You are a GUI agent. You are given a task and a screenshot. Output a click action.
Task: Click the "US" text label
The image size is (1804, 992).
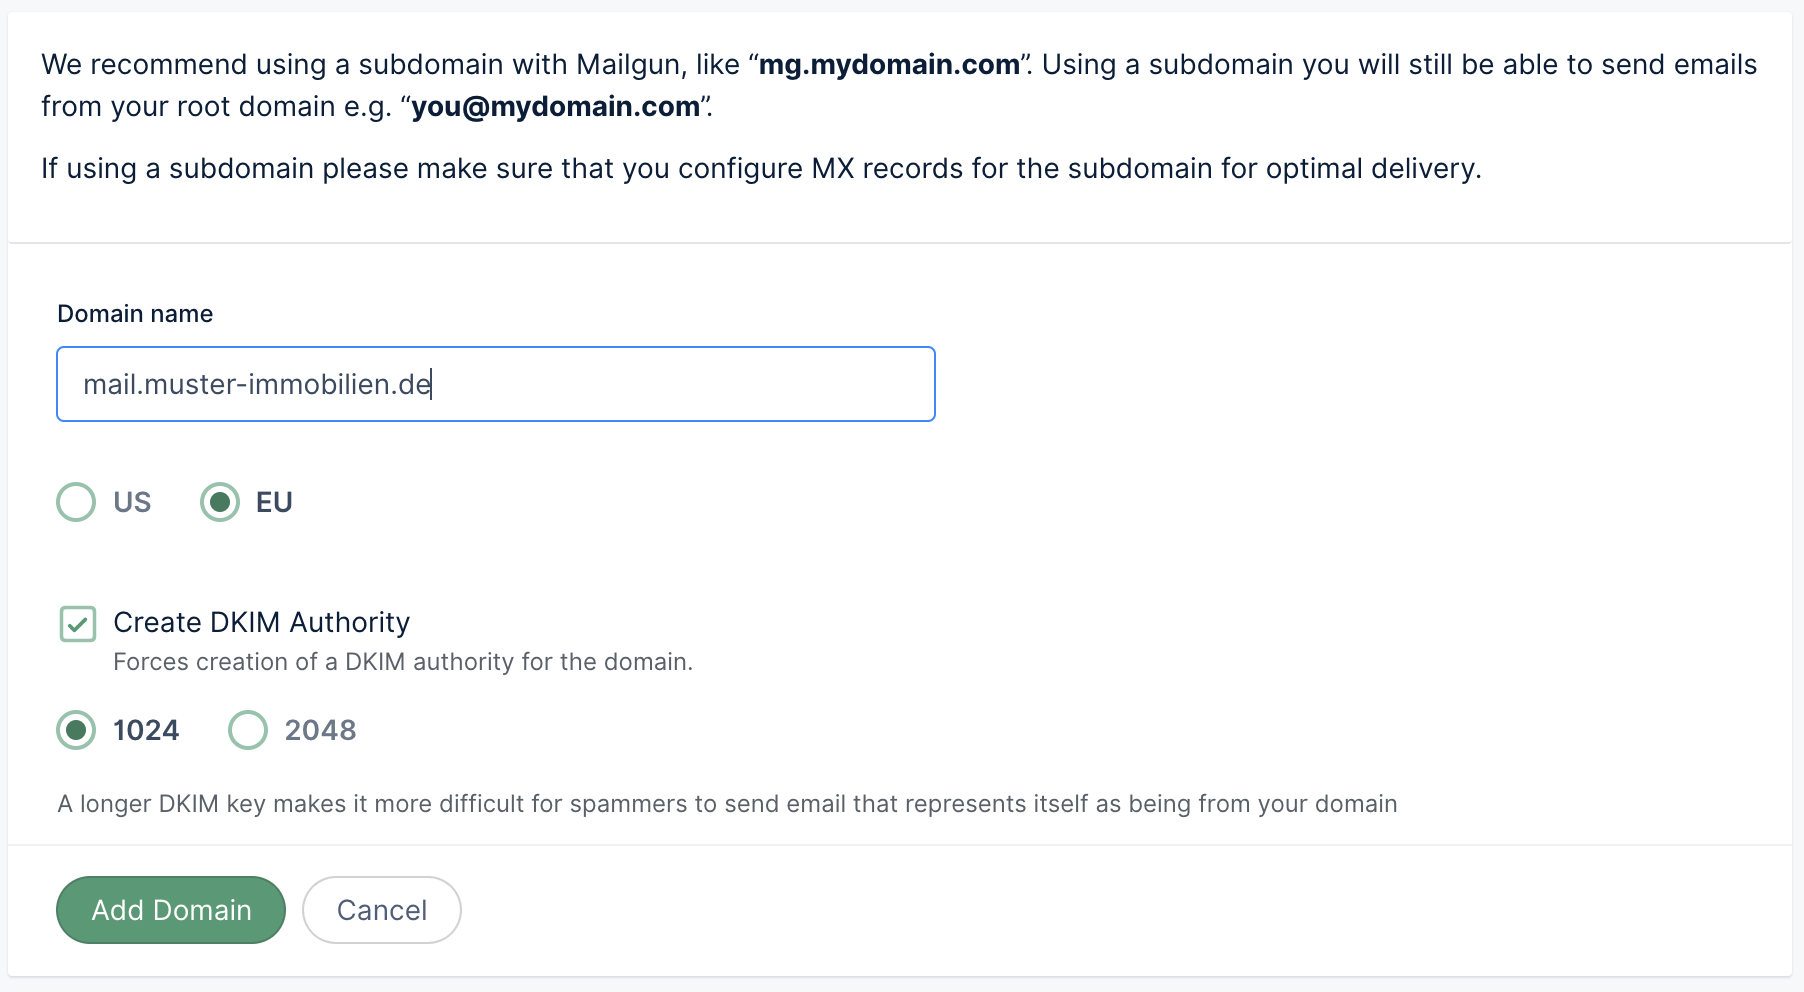point(132,502)
